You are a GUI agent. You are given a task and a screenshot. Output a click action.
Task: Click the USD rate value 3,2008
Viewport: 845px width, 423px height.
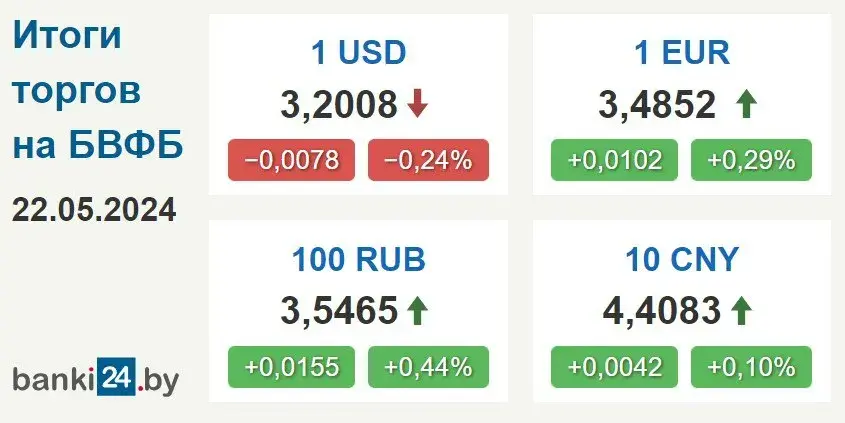(x=339, y=105)
